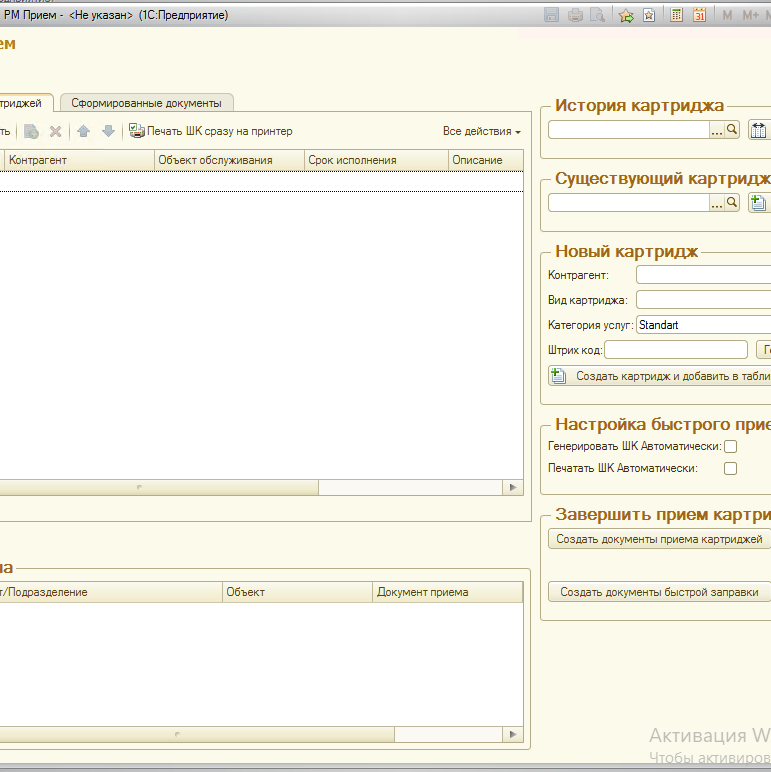Click the Объект обслуживания column header
The width and height of the screenshot is (771, 772).
(x=229, y=161)
